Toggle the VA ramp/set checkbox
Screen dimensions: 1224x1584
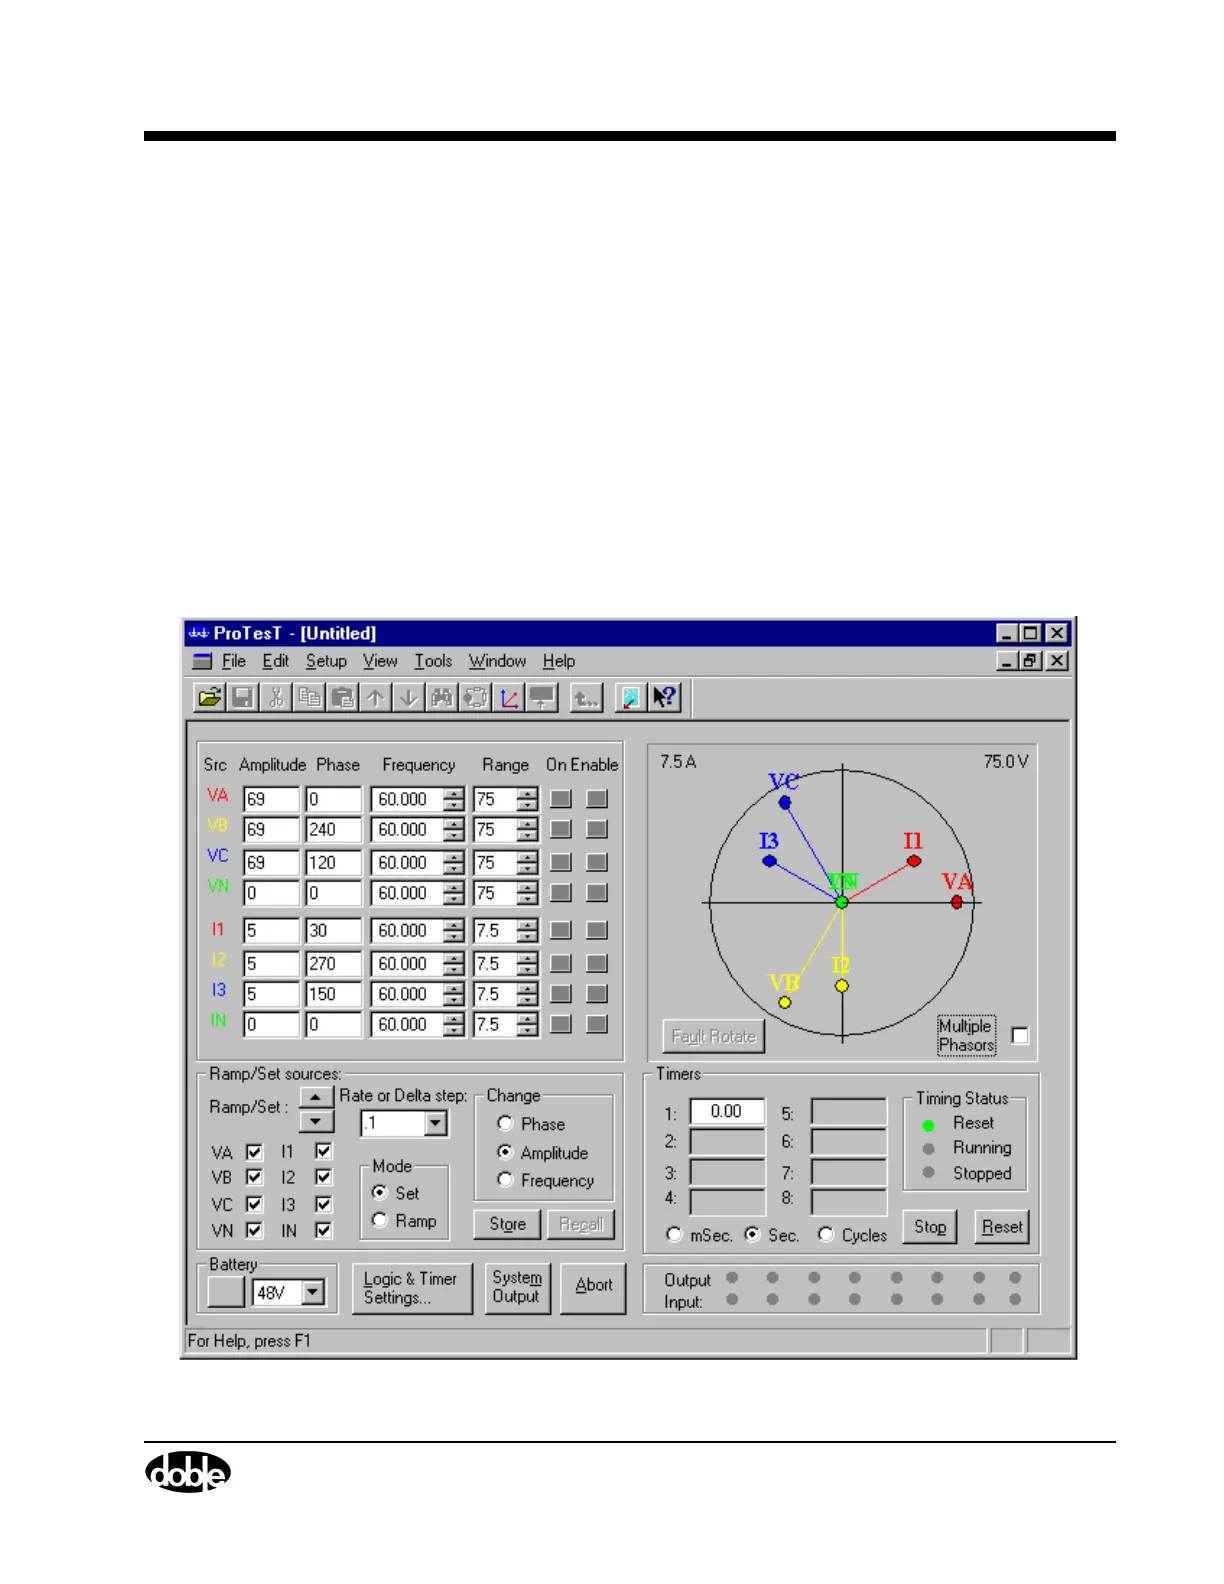click(254, 1152)
